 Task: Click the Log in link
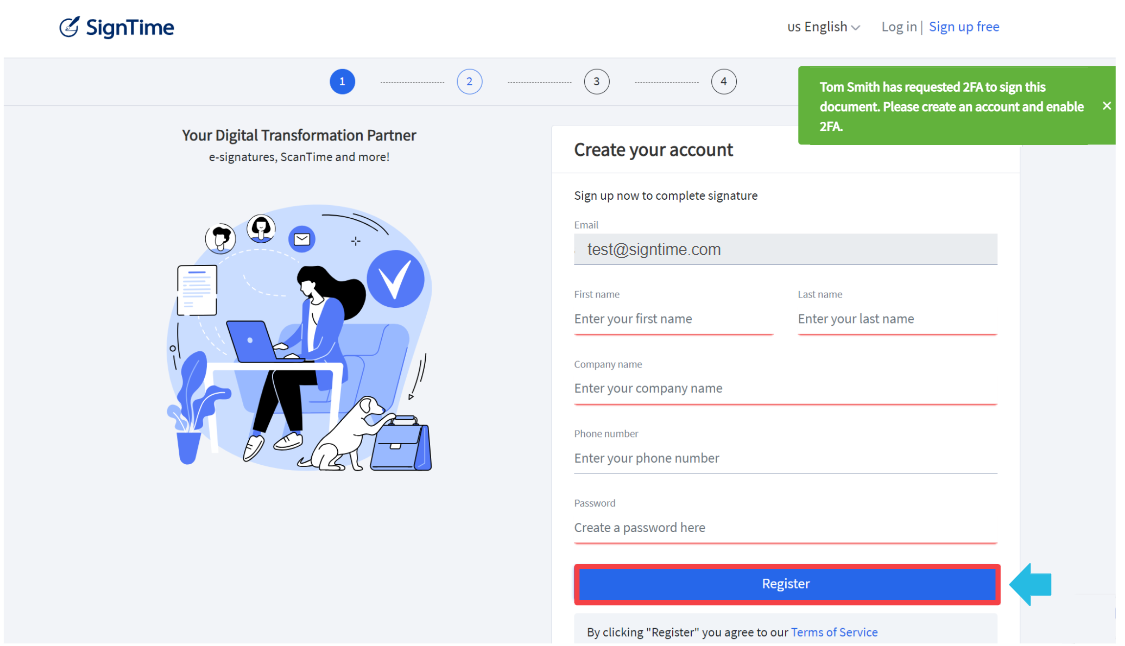point(897,27)
